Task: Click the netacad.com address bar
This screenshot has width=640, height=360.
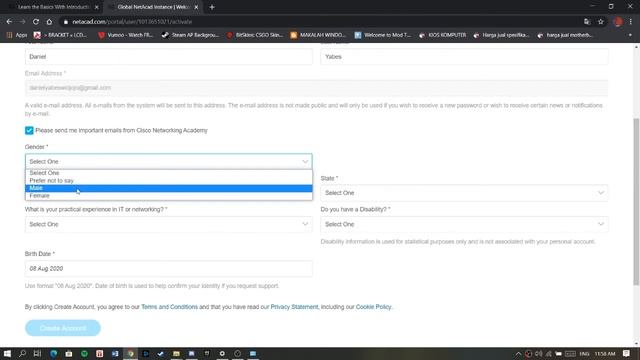Action: (318, 22)
